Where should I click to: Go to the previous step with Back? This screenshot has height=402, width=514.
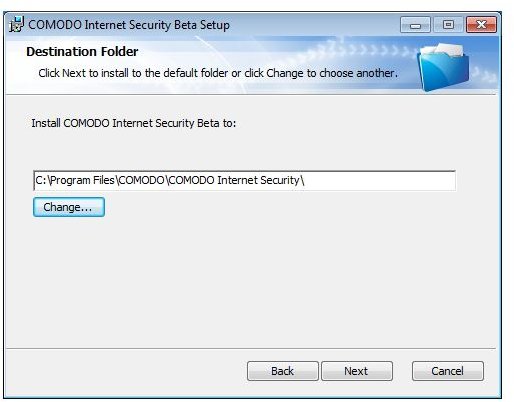(x=283, y=371)
